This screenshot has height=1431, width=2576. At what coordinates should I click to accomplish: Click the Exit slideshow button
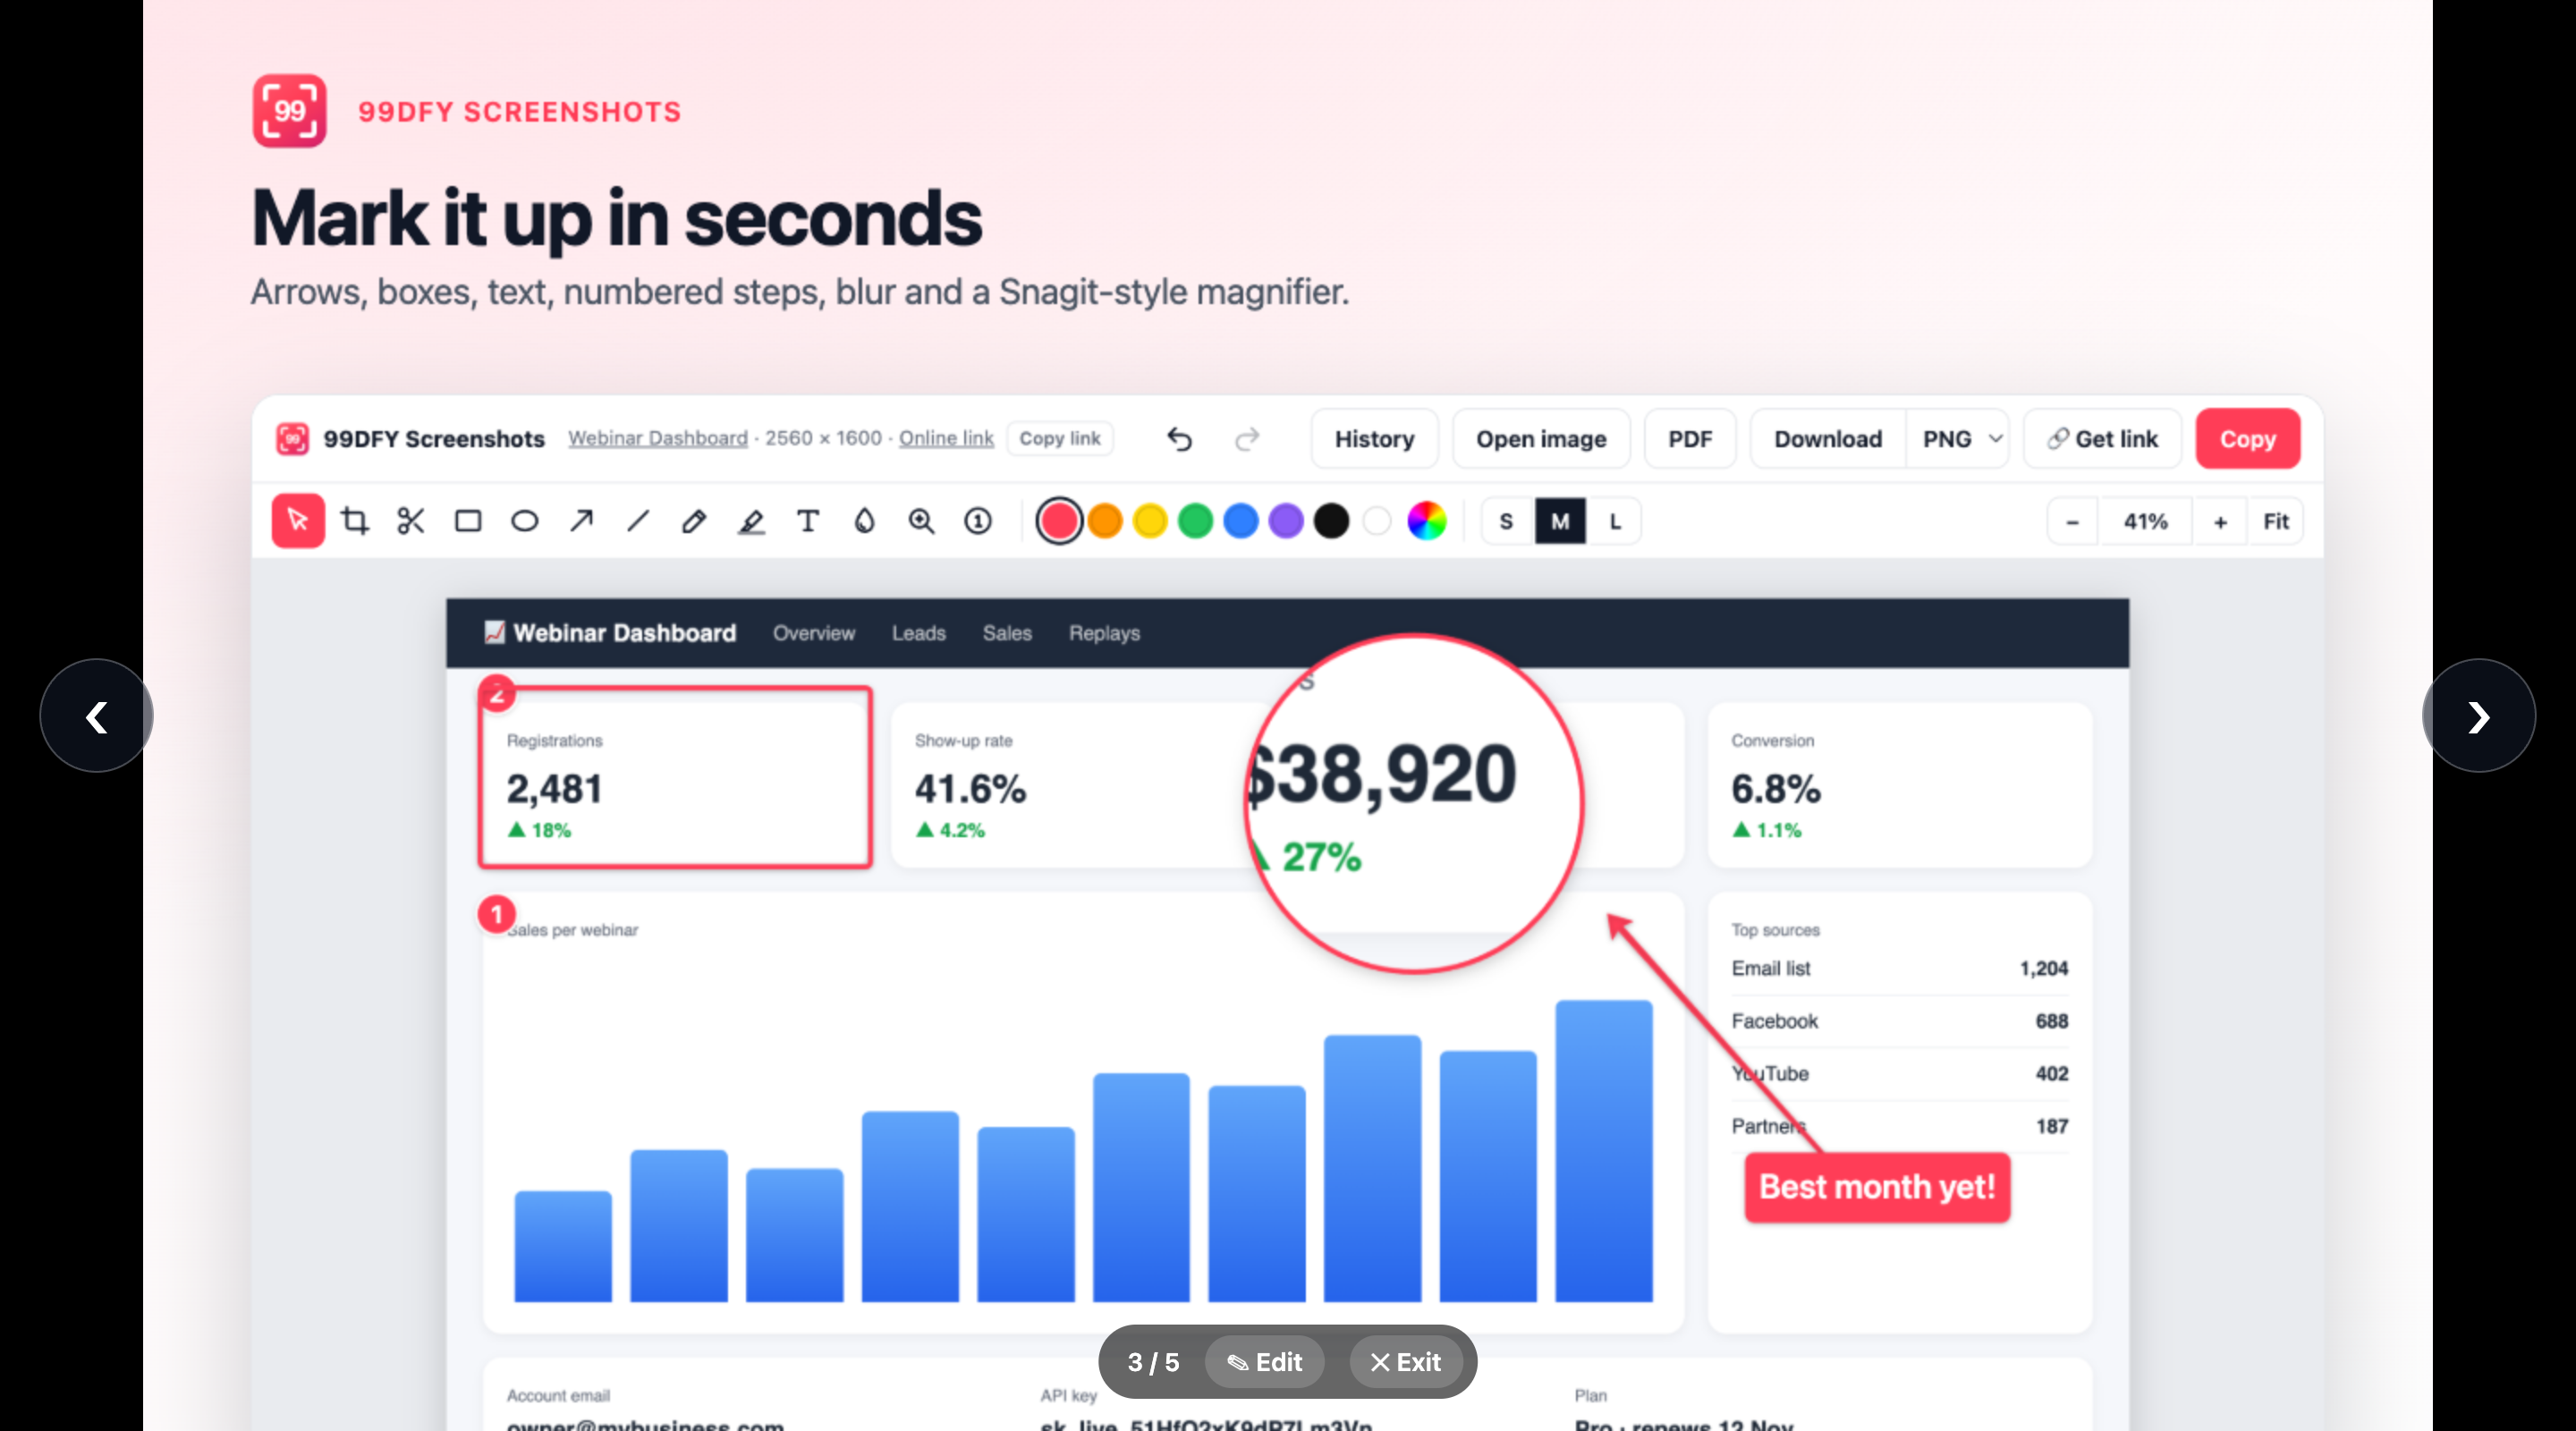pos(1405,1362)
